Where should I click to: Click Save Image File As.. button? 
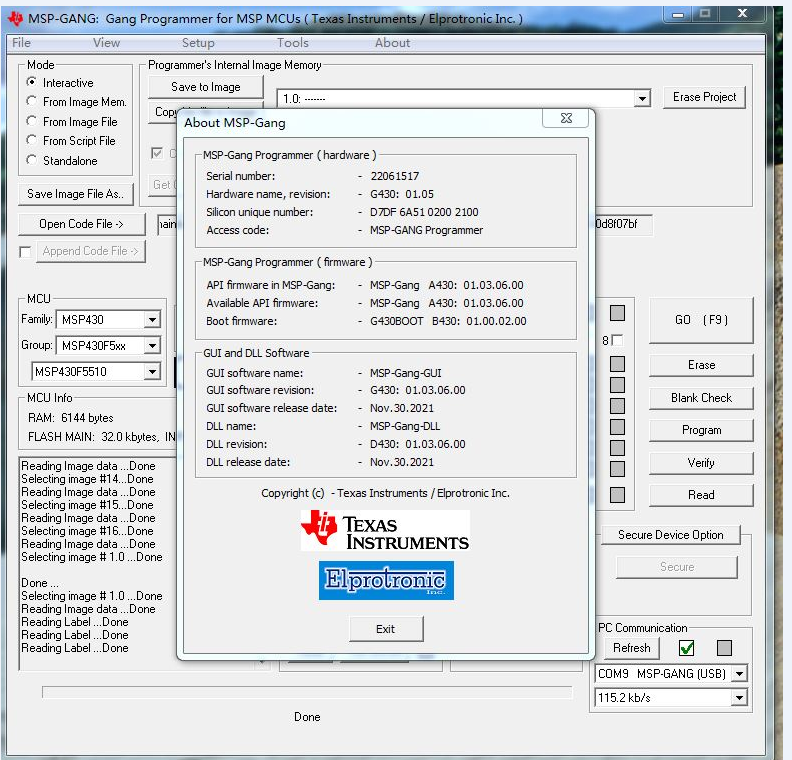coord(76,194)
